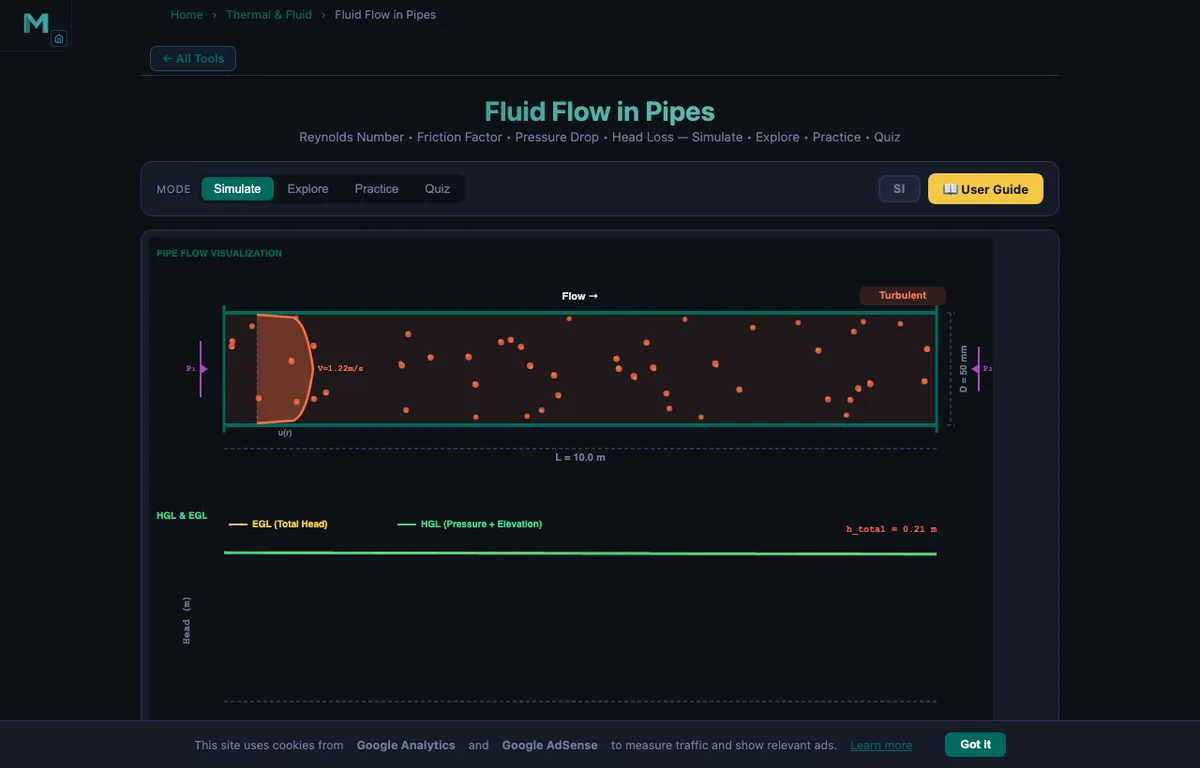Click the h_total = 0.21 m readout
Viewport: 1200px width, 768px height.
[x=891, y=528]
